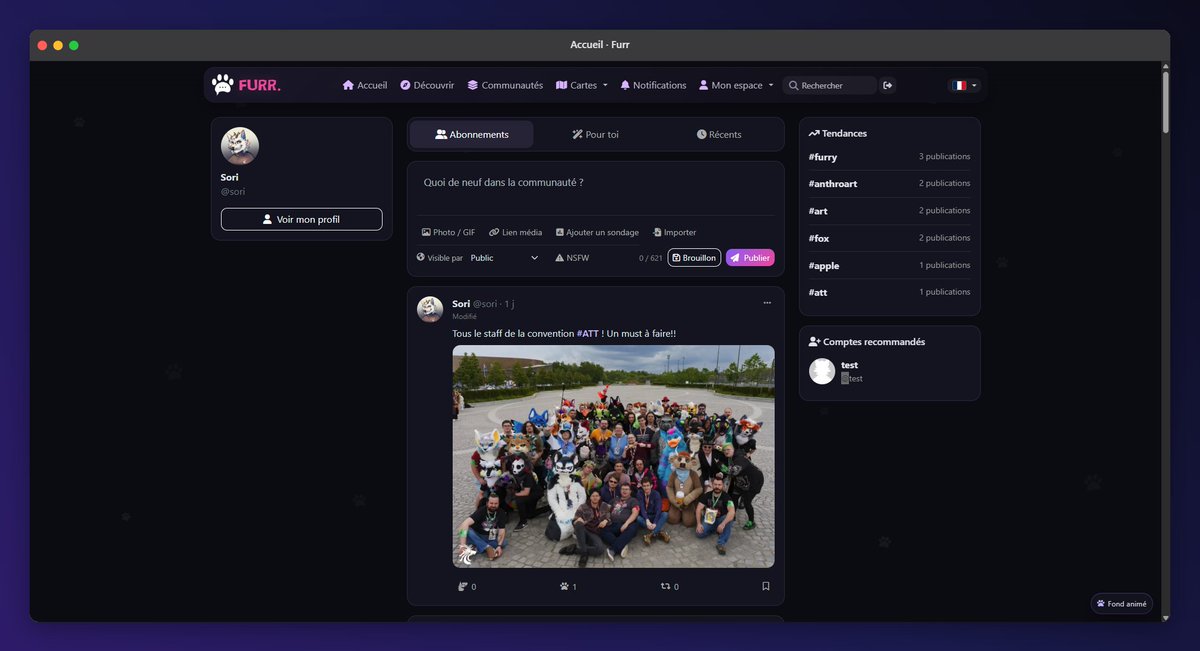Open the convention group photo
The image size is (1200, 651).
pos(613,456)
